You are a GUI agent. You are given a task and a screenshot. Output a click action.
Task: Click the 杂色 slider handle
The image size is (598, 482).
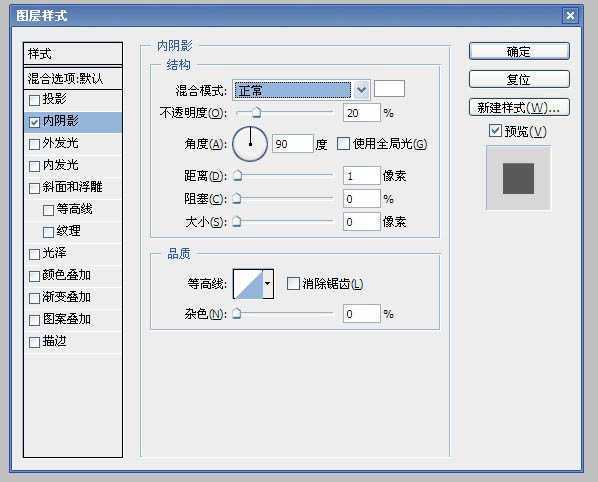[x=237, y=313]
